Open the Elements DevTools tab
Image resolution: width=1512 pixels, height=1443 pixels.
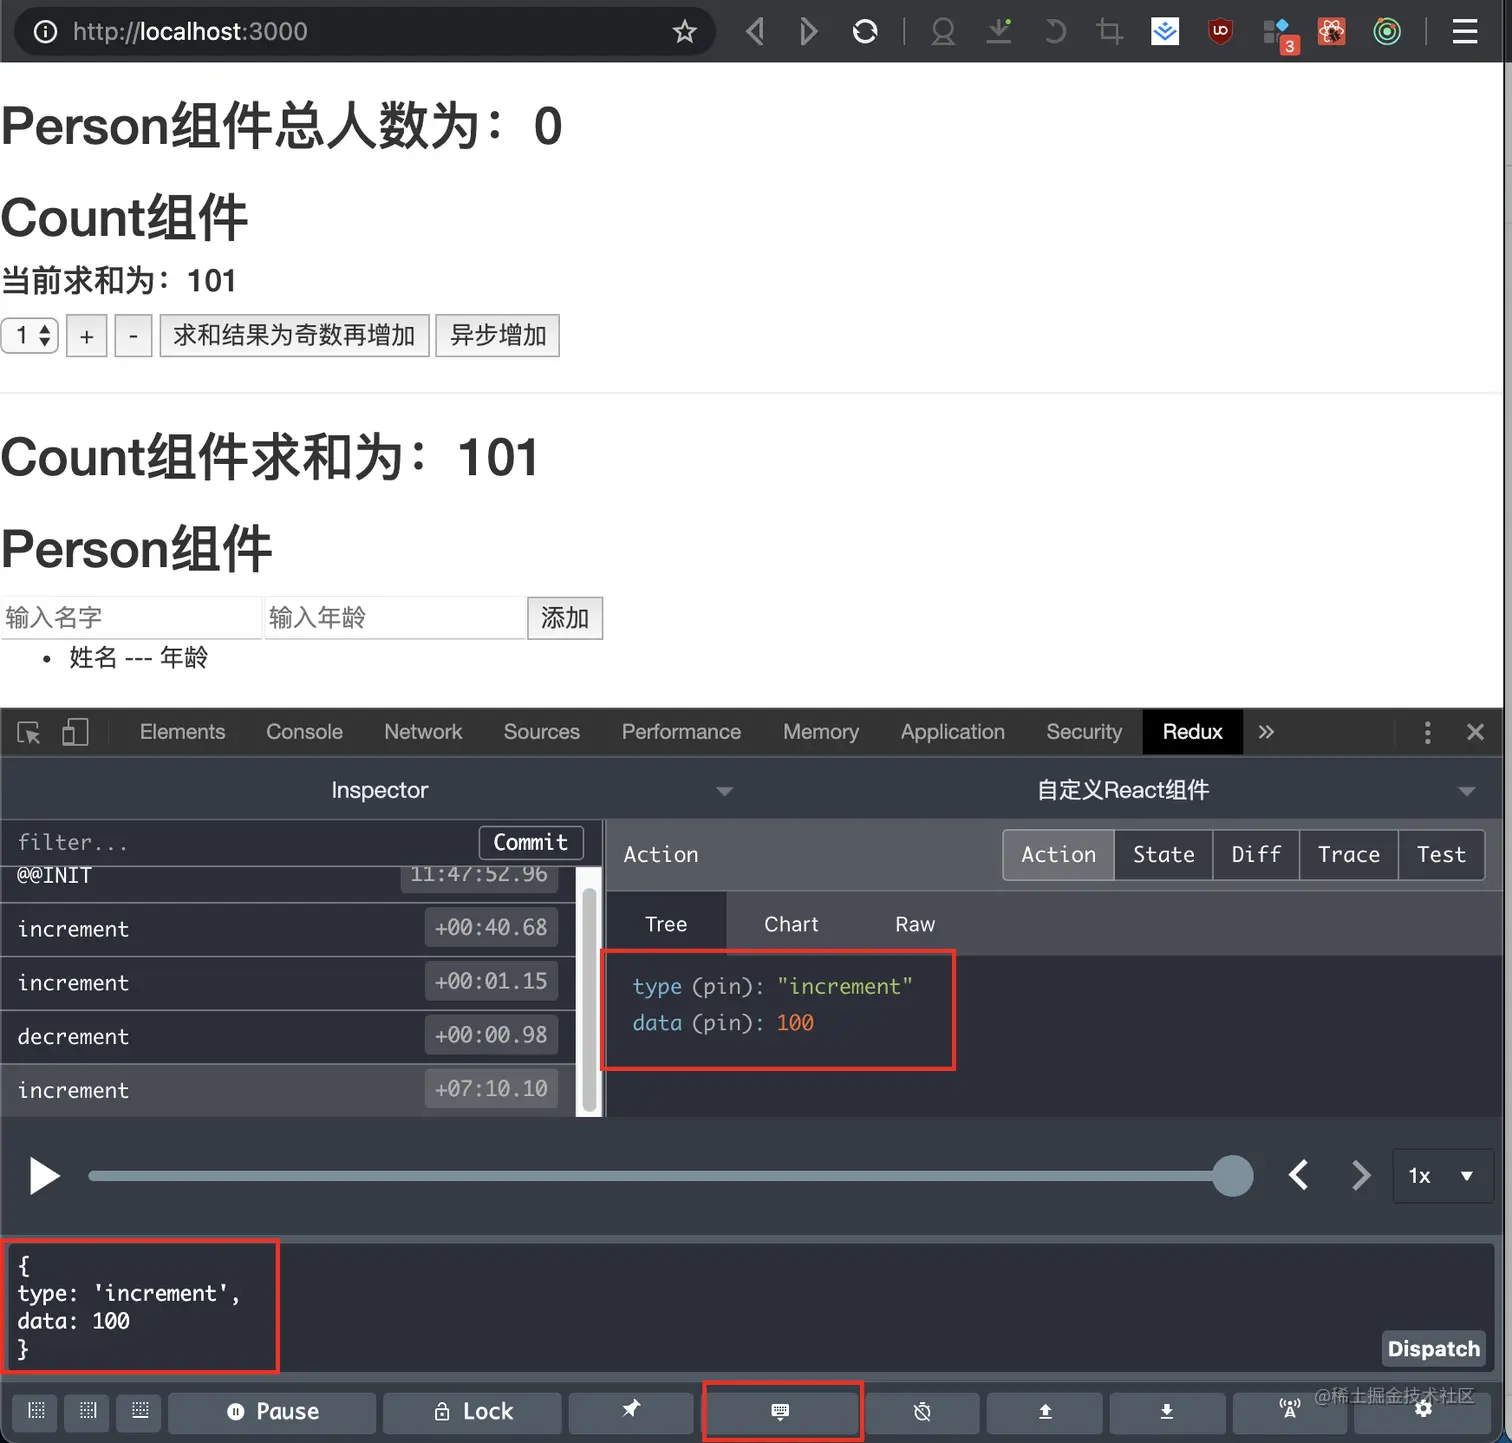pyautogui.click(x=183, y=733)
